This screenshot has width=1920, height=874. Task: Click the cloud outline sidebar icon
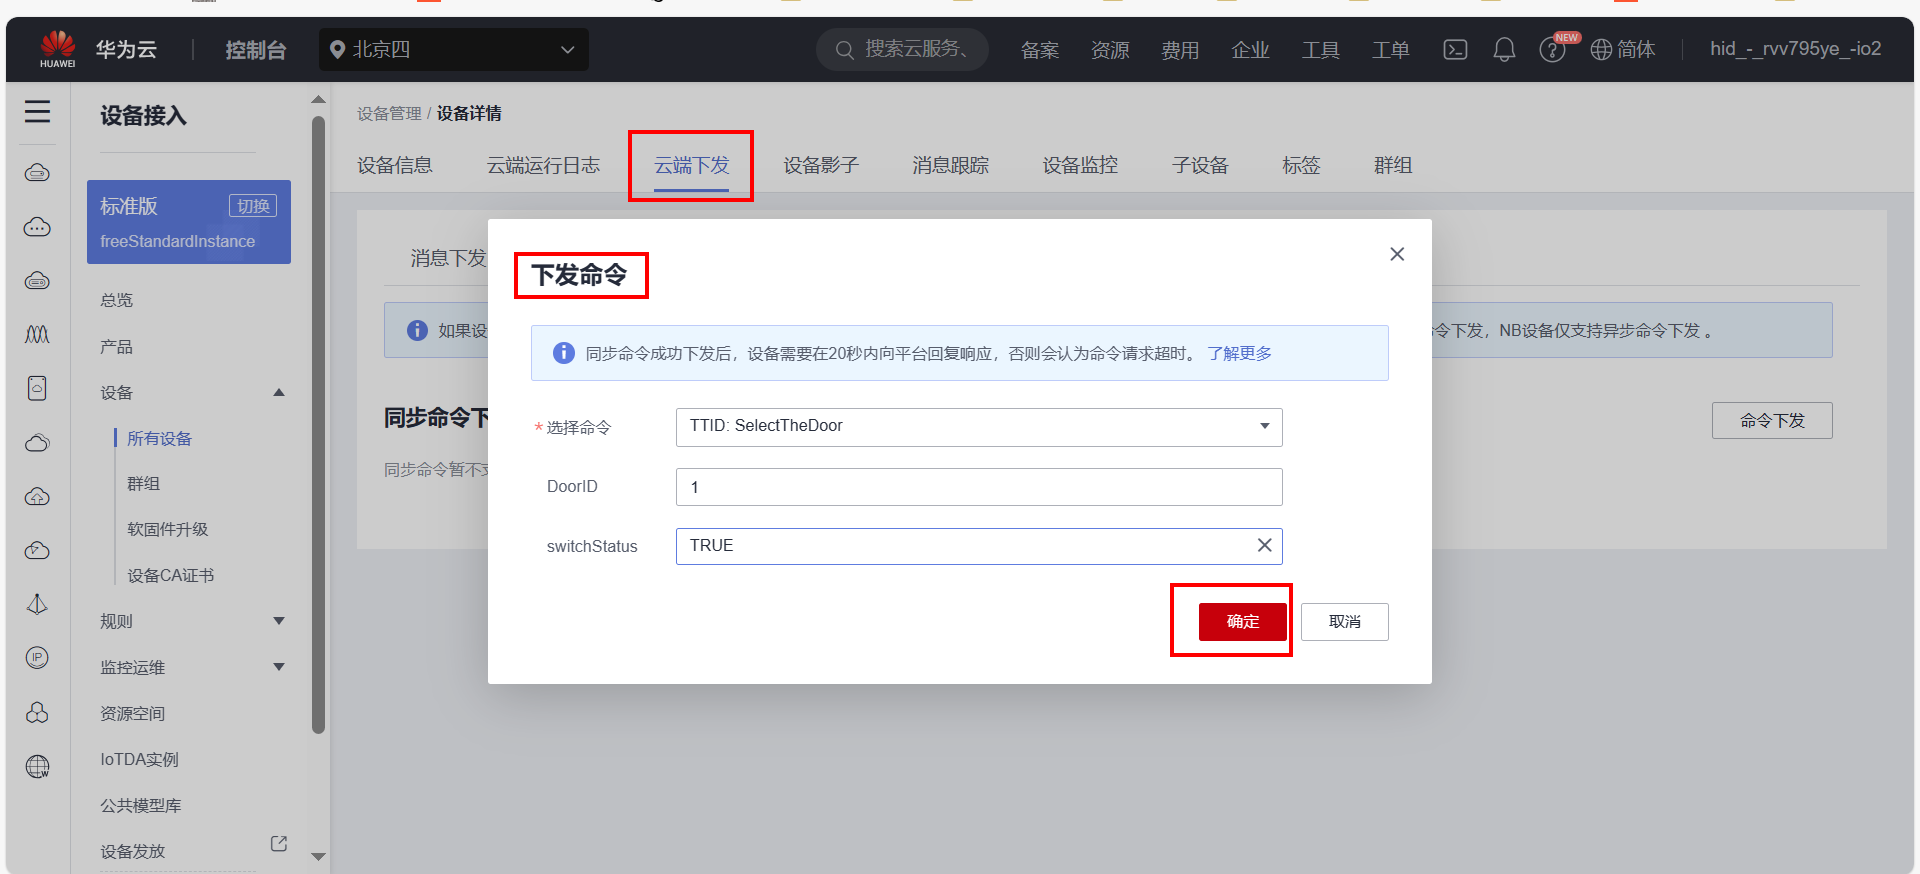coord(37,443)
